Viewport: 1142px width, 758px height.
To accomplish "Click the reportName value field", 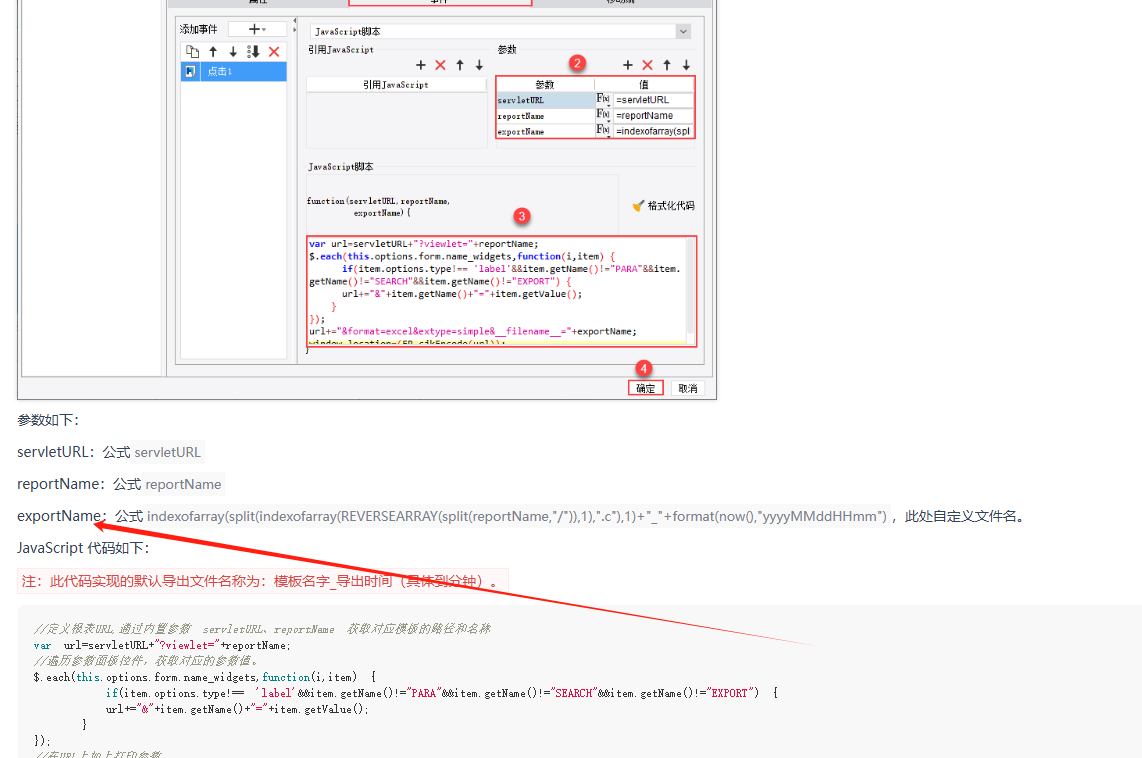I will point(653,116).
